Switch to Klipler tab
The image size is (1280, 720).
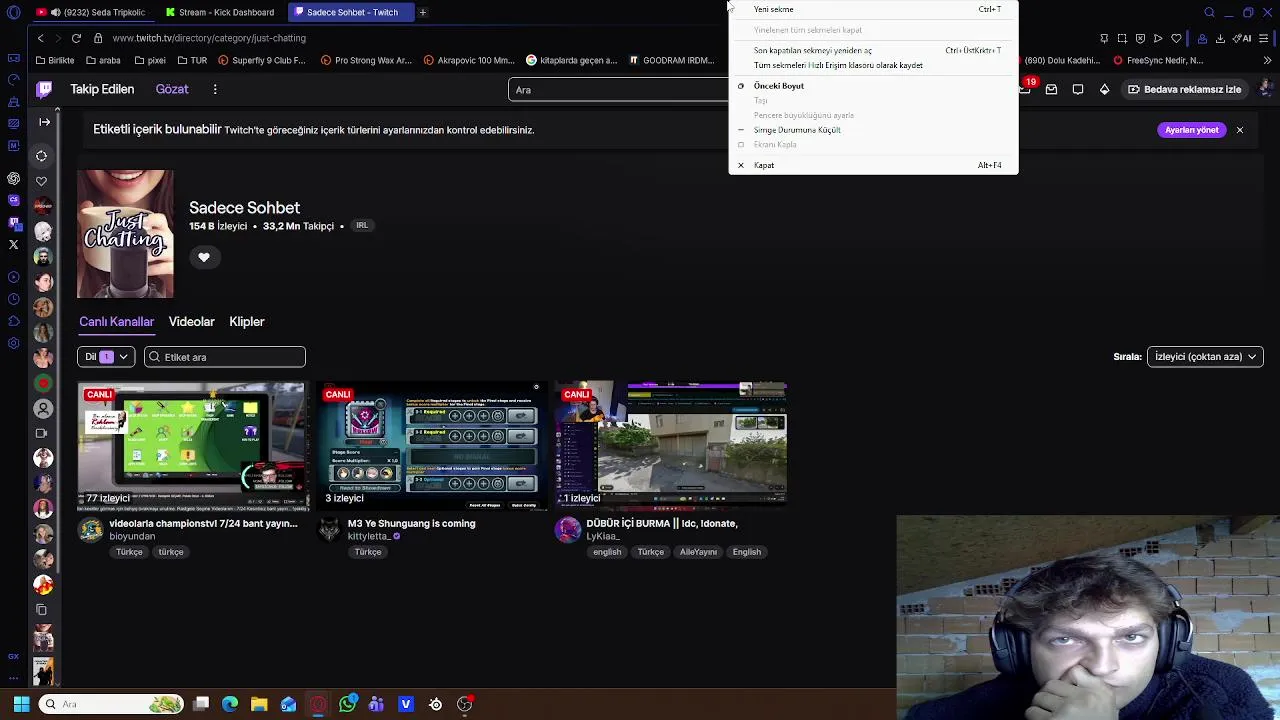pos(247,322)
